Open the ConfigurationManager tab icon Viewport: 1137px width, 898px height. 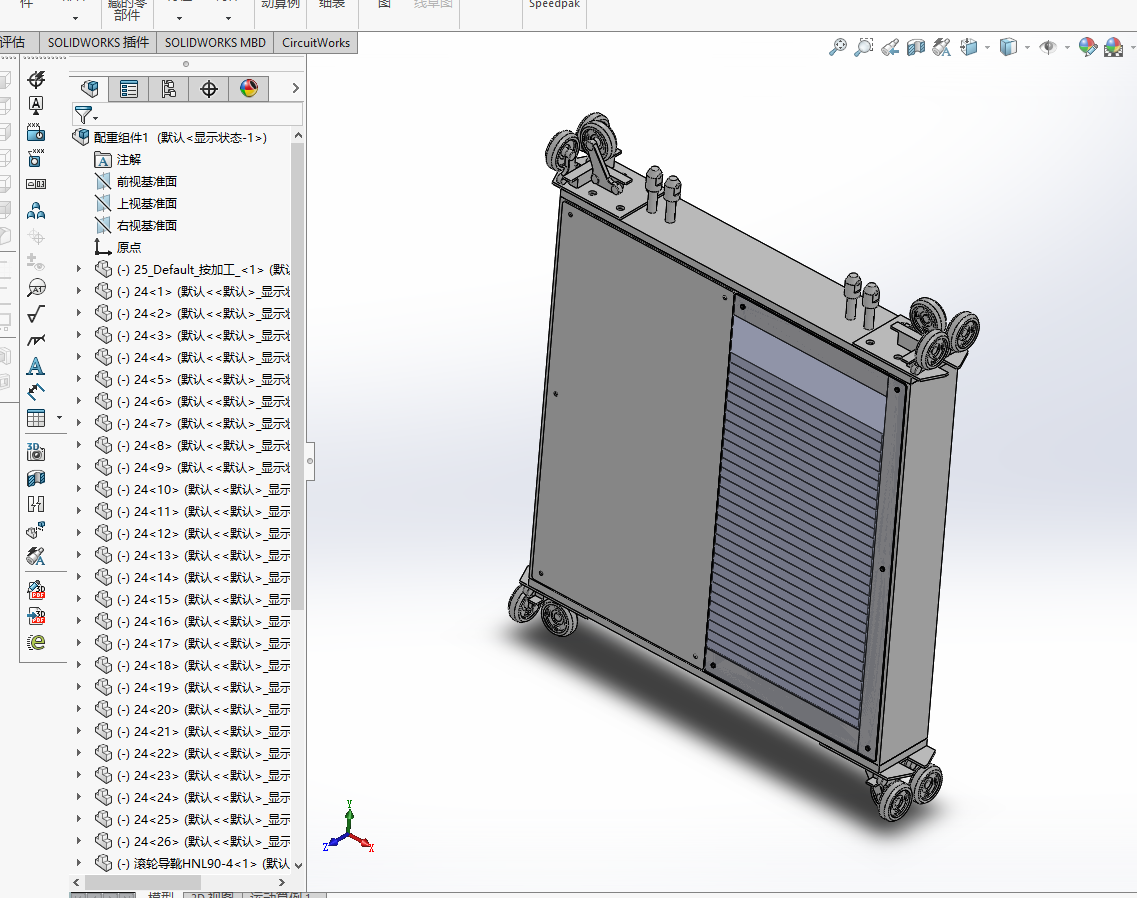click(168, 89)
